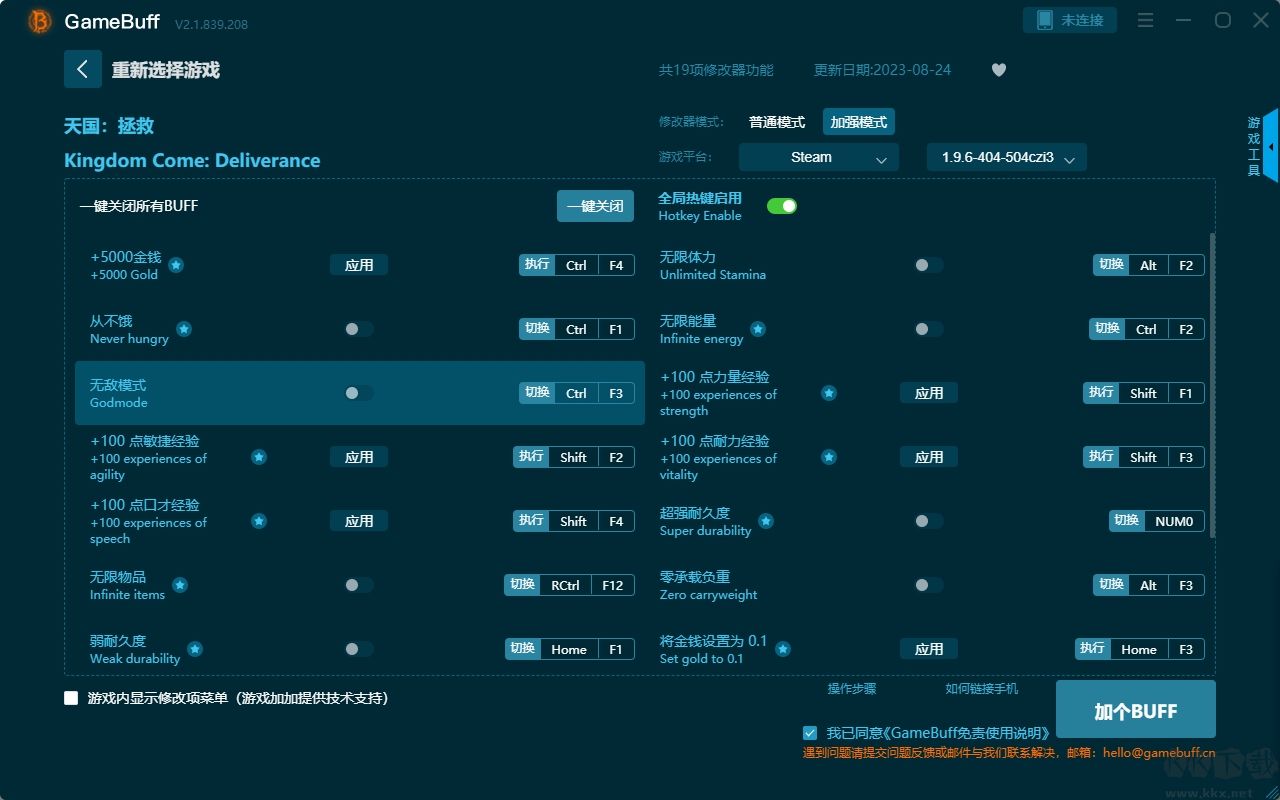Screen dimensions: 1280x800
Task: Click F4 hotkey field for +5000 Gold
Action: click(616, 265)
